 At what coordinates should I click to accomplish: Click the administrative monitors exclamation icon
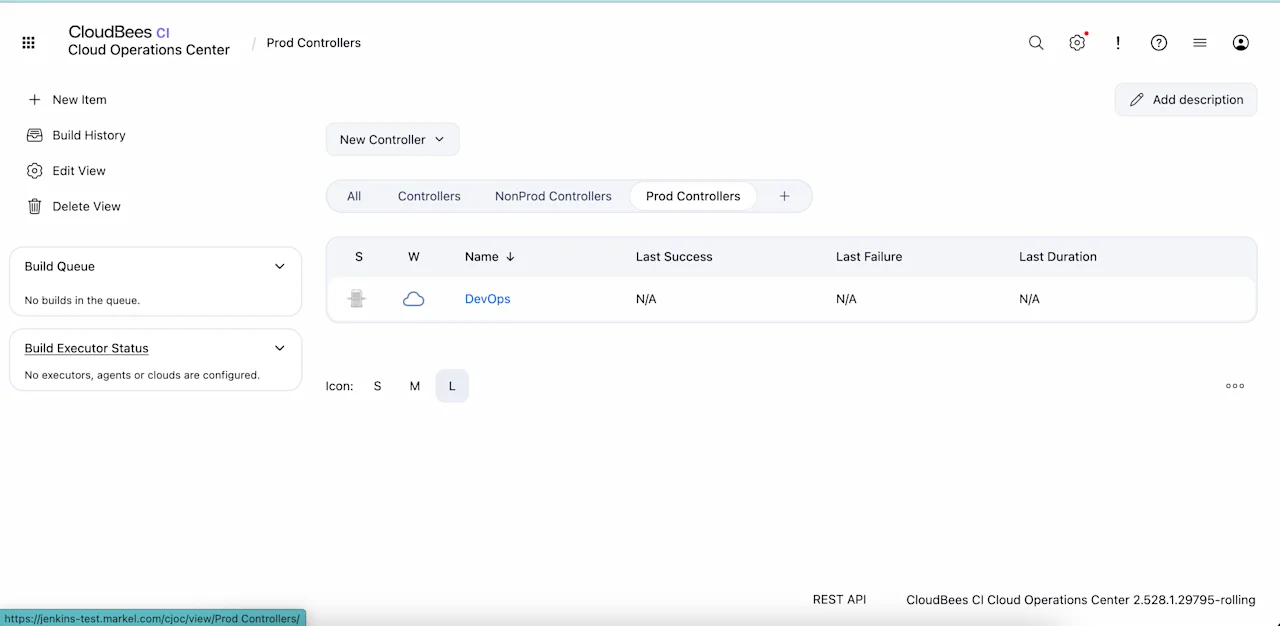1118,43
